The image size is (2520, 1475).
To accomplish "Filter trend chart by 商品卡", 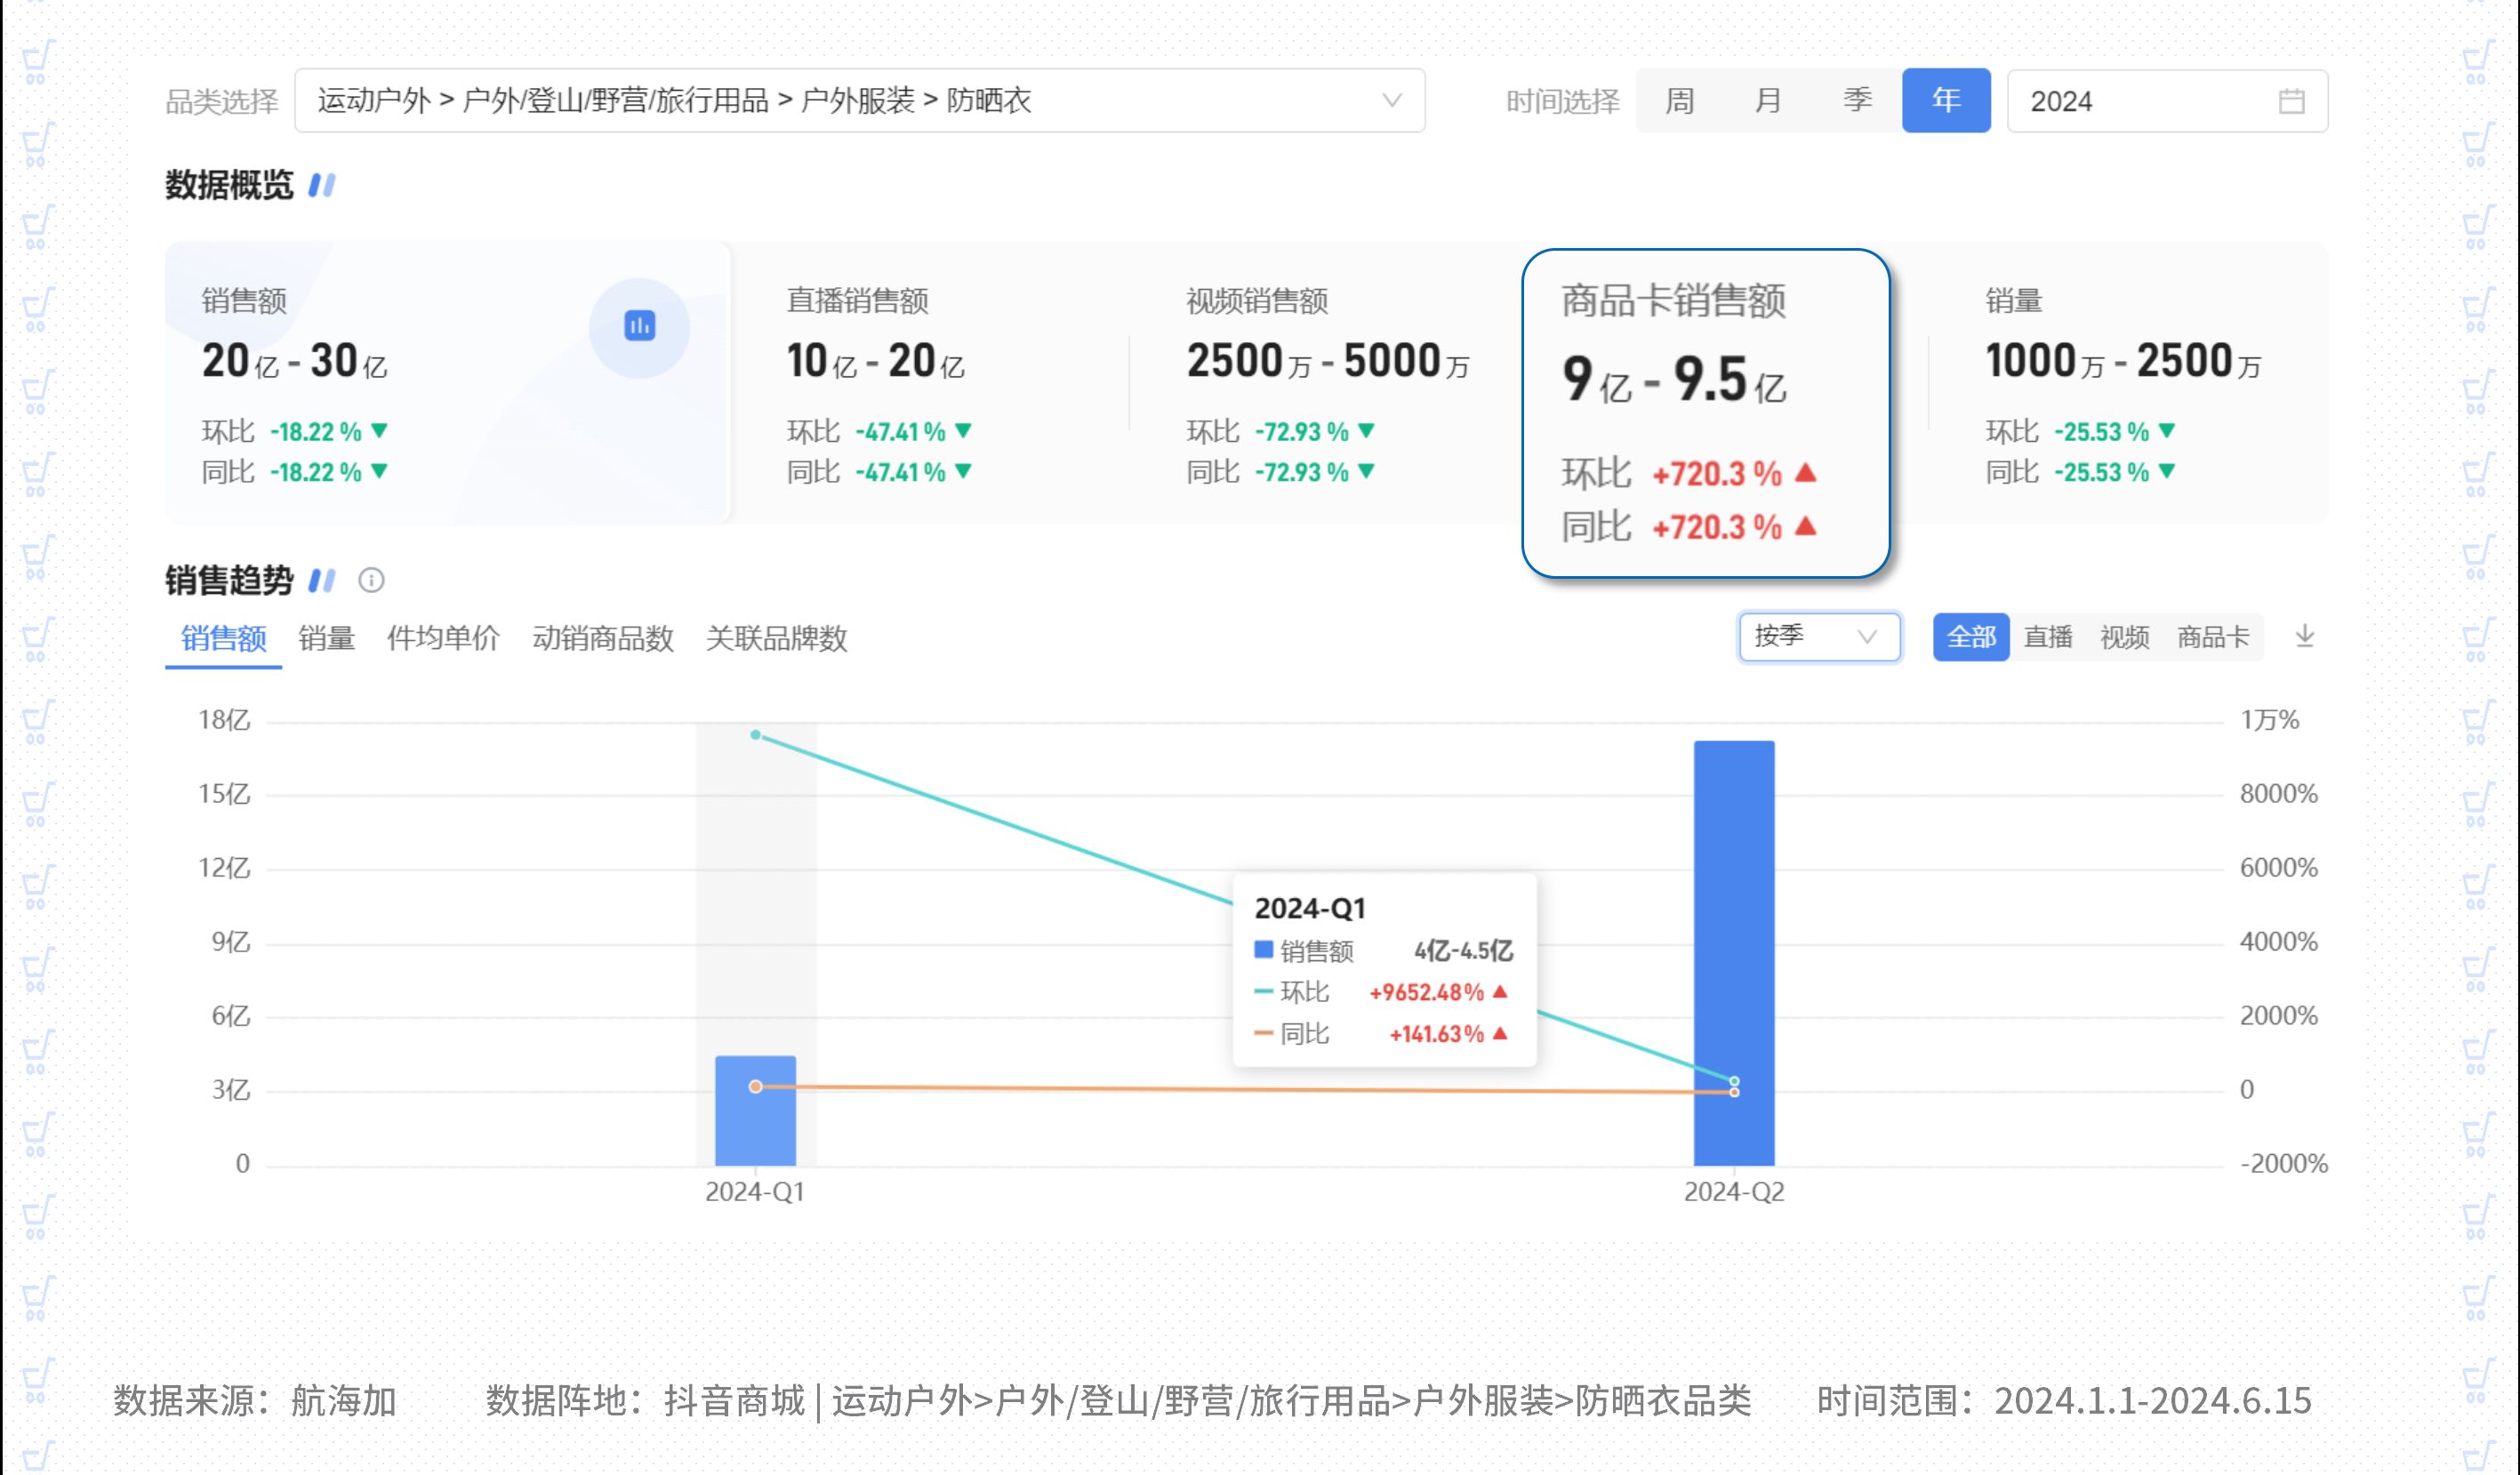I will (2212, 637).
